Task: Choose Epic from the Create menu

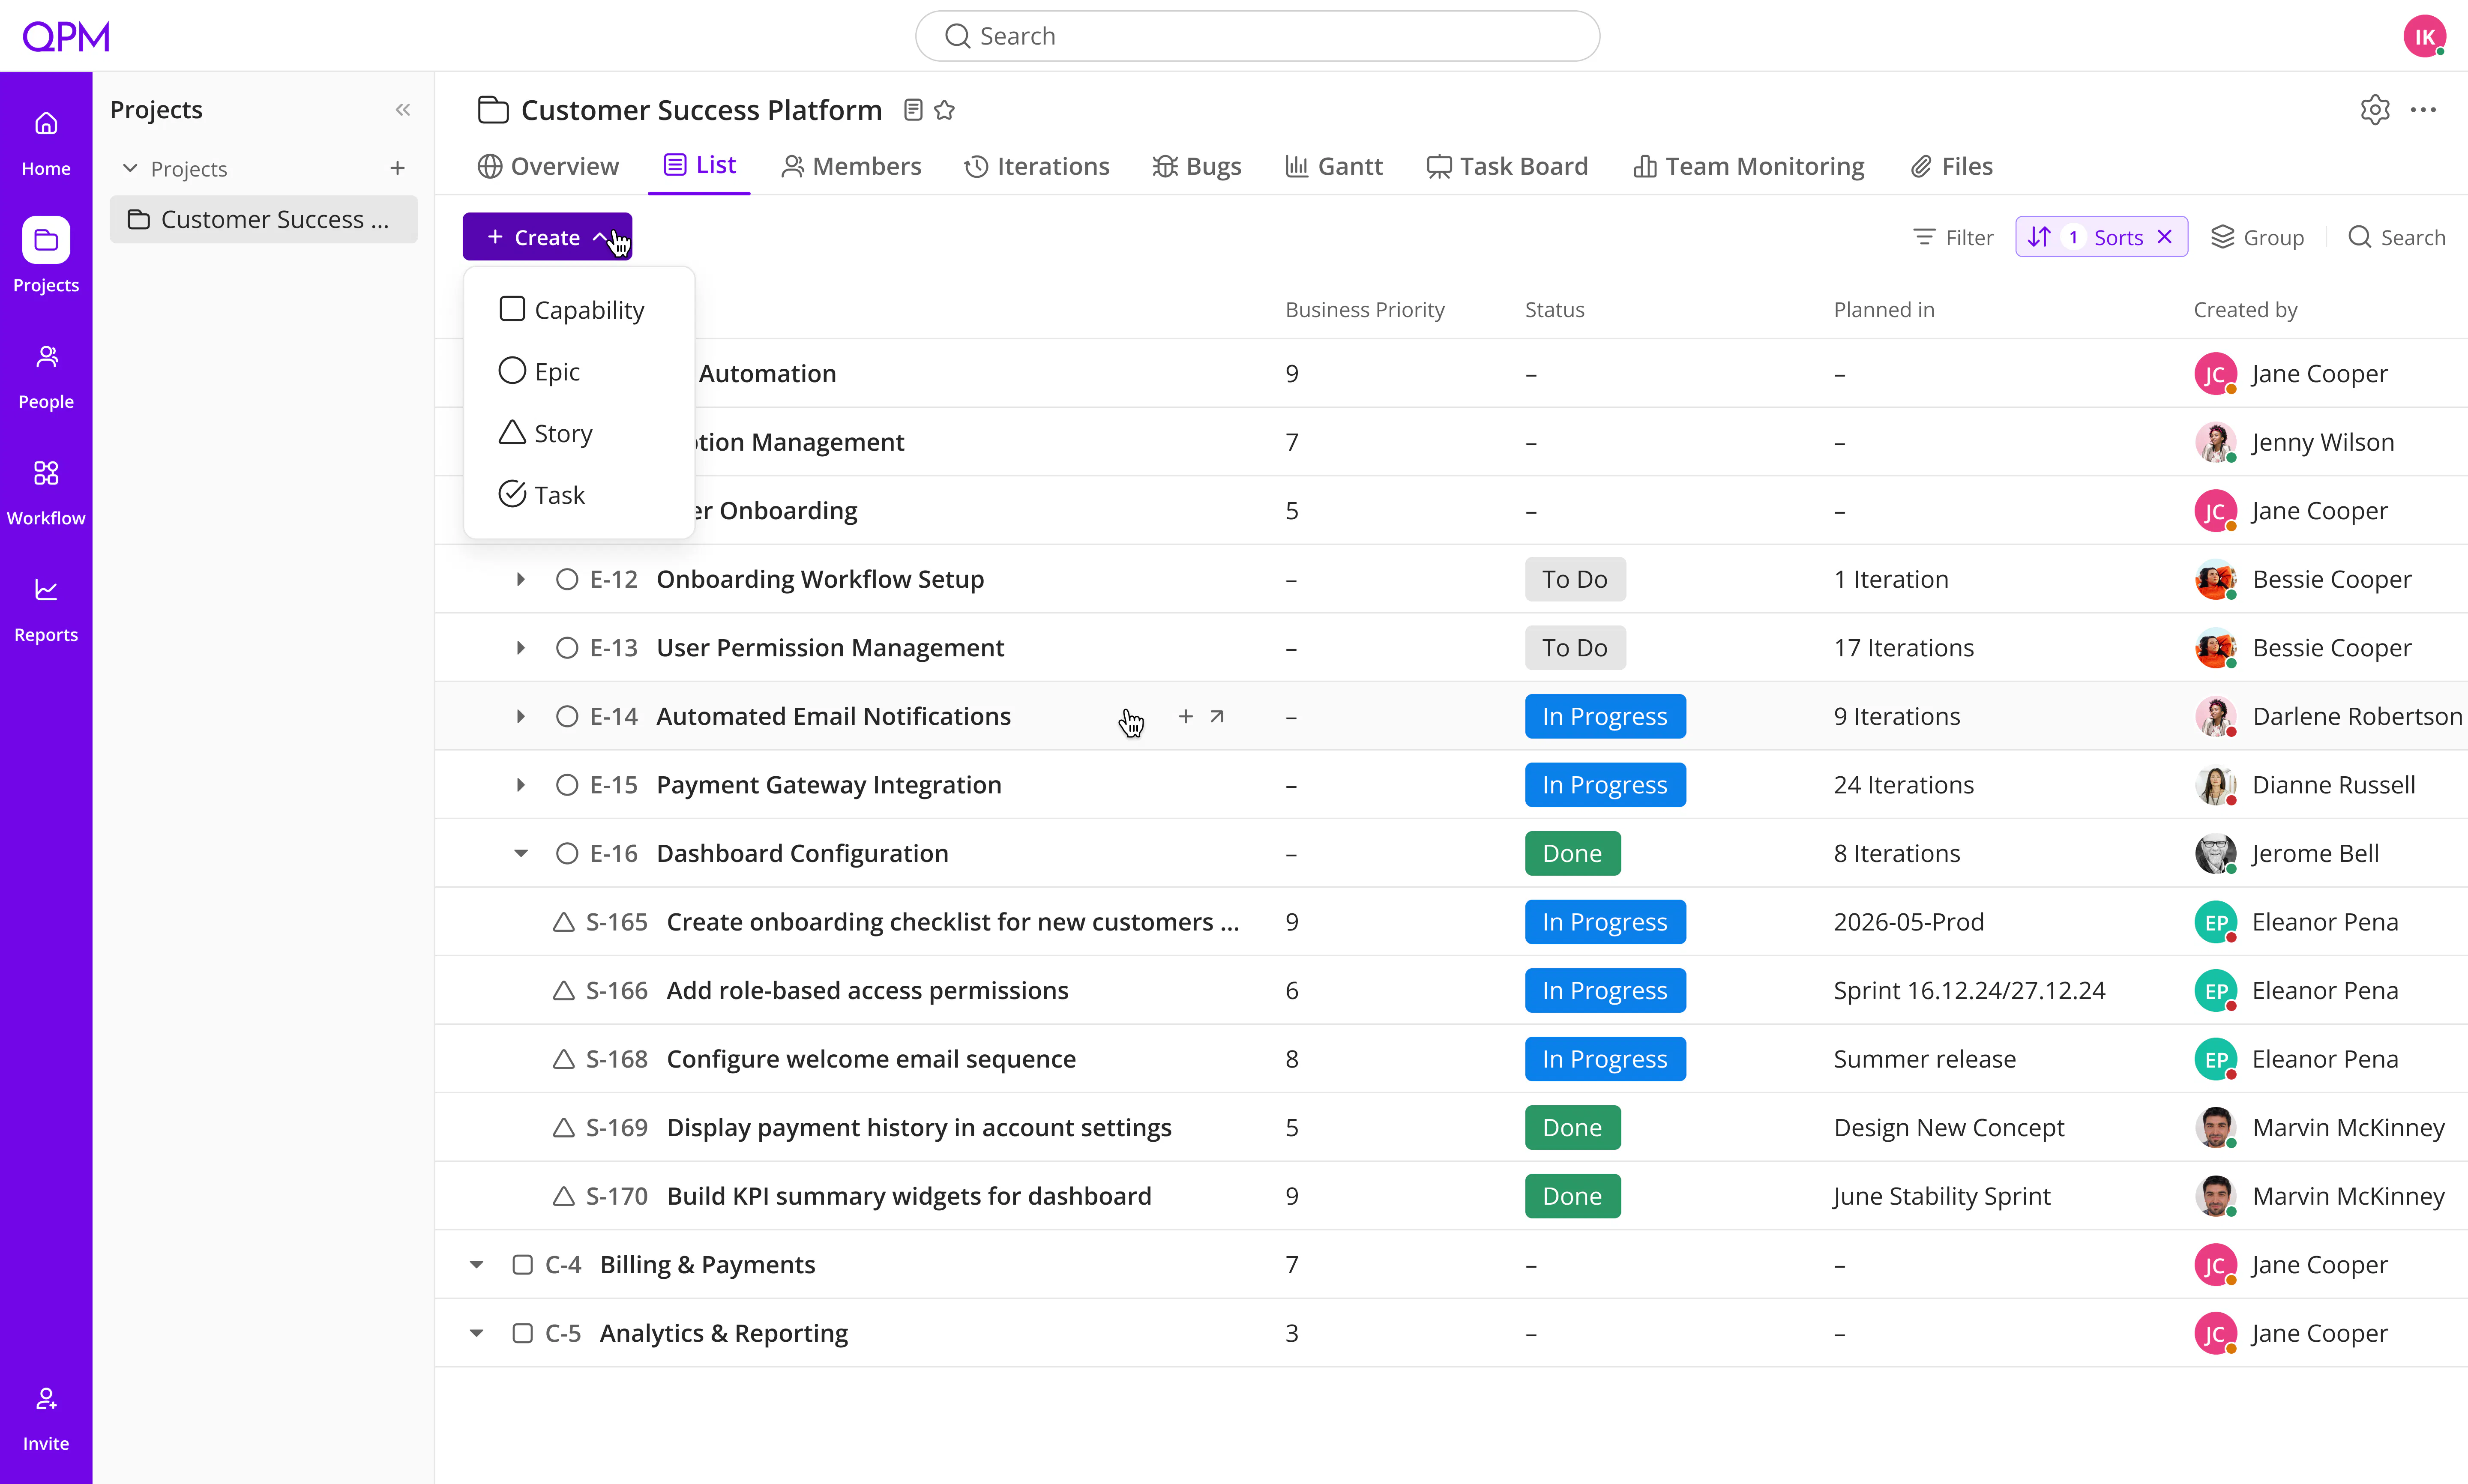Action: pos(578,371)
